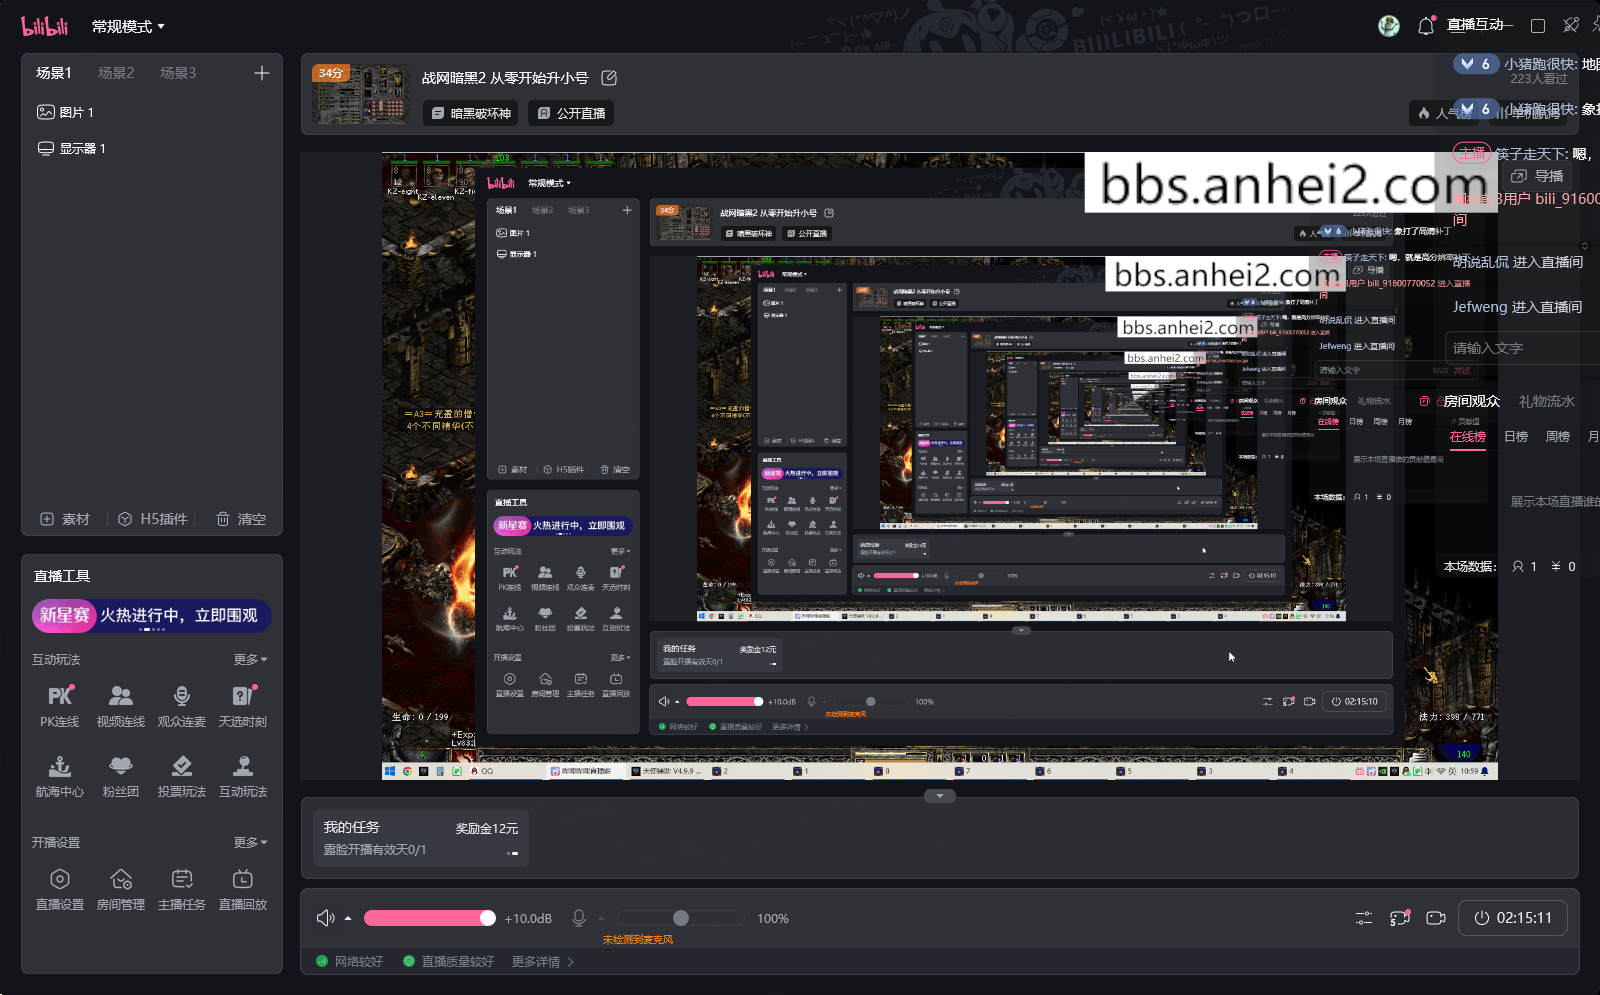
Task: Open 航海中心 icon
Action: point(60,776)
